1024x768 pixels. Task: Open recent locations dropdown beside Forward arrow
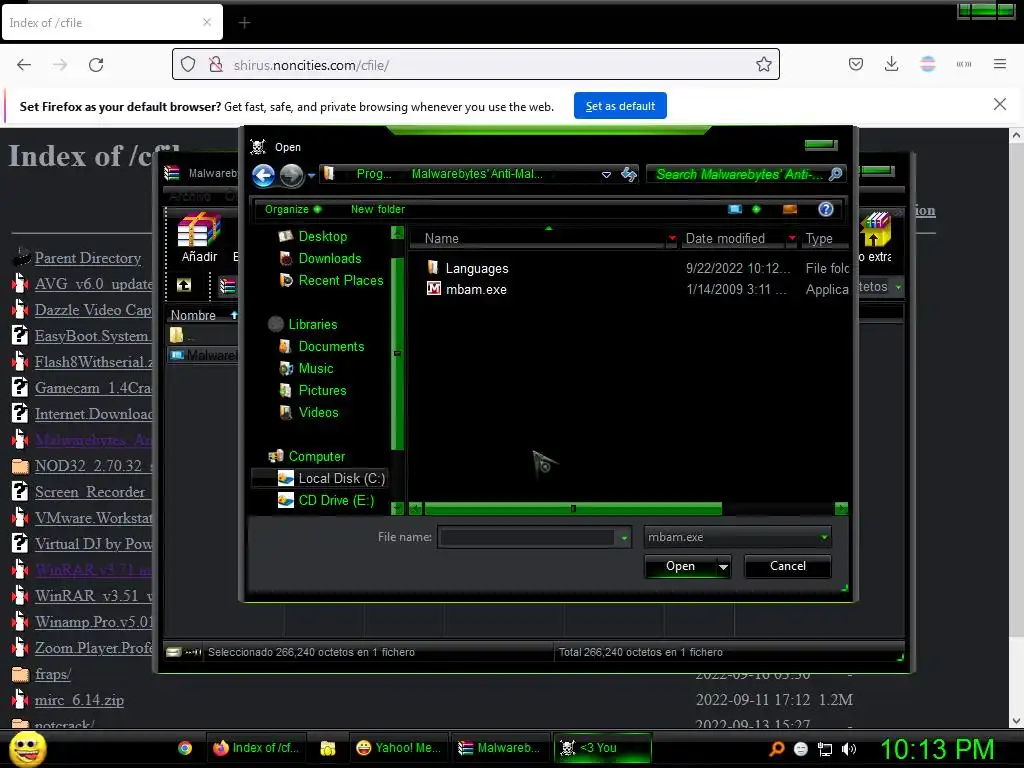coord(312,175)
